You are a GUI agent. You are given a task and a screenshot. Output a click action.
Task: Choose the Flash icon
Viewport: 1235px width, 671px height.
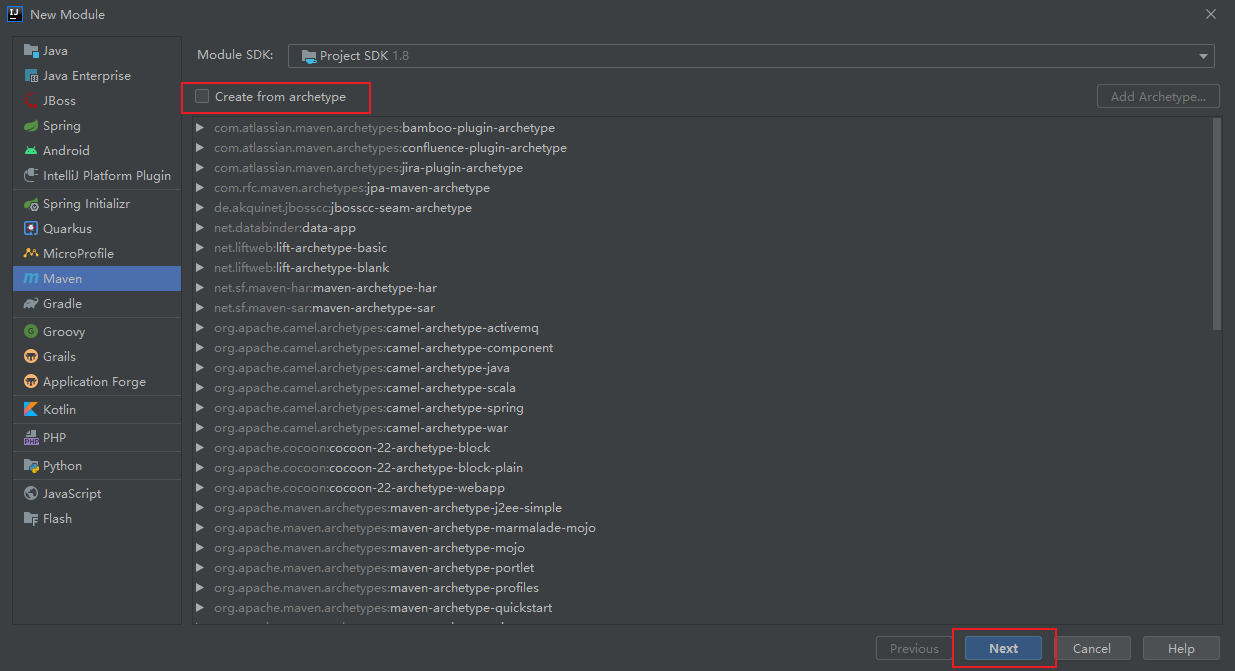pos(31,519)
